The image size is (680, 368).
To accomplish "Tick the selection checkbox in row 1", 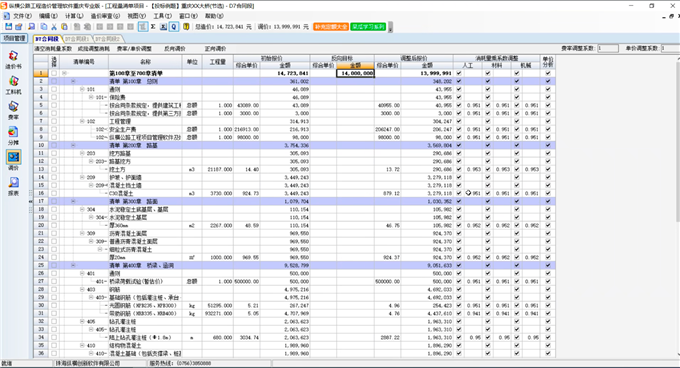I will [54, 73].
